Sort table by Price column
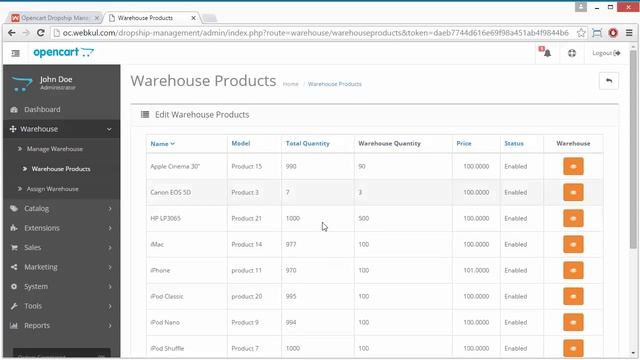 click(464, 143)
